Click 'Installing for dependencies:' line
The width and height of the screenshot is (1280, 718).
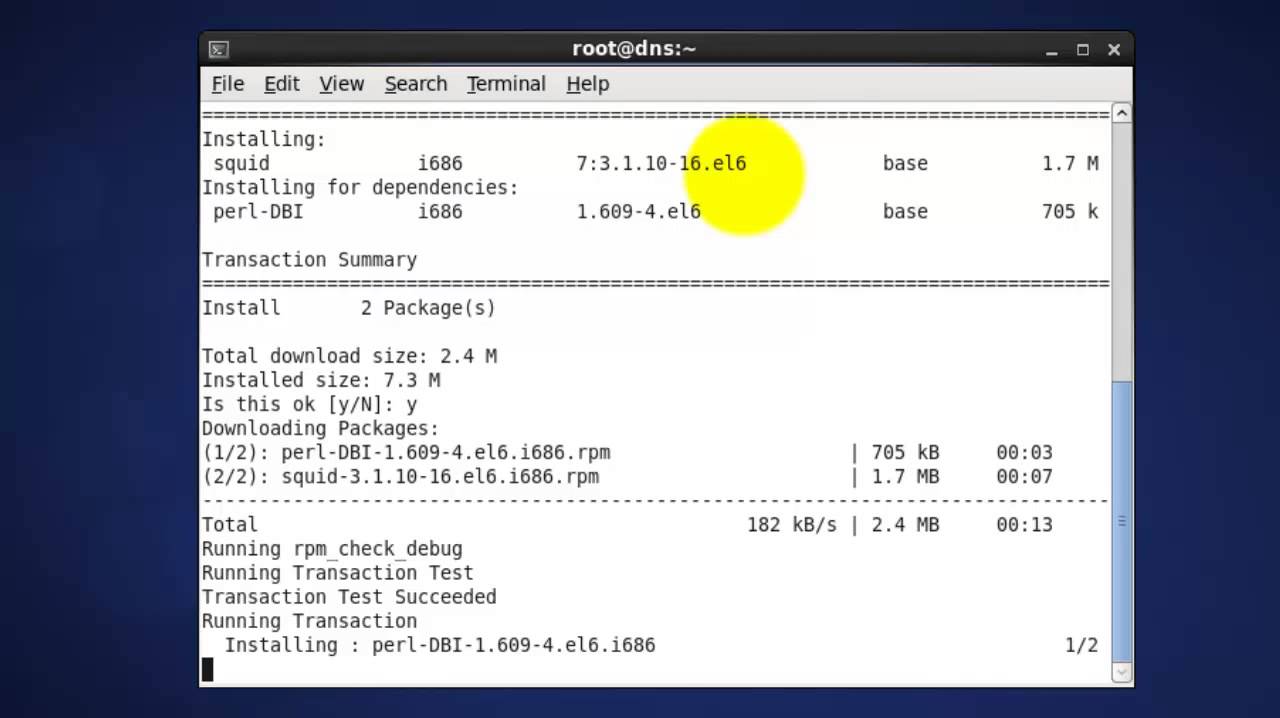point(360,187)
